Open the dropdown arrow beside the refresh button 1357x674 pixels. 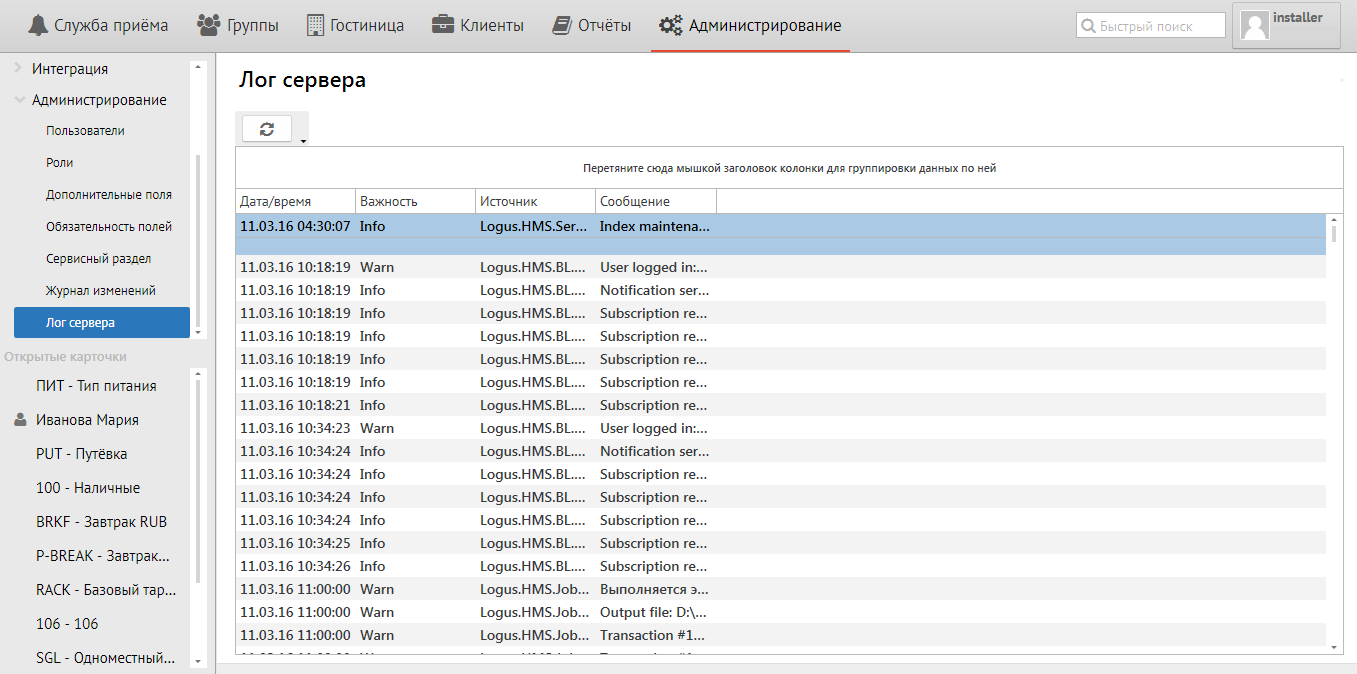click(x=303, y=141)
